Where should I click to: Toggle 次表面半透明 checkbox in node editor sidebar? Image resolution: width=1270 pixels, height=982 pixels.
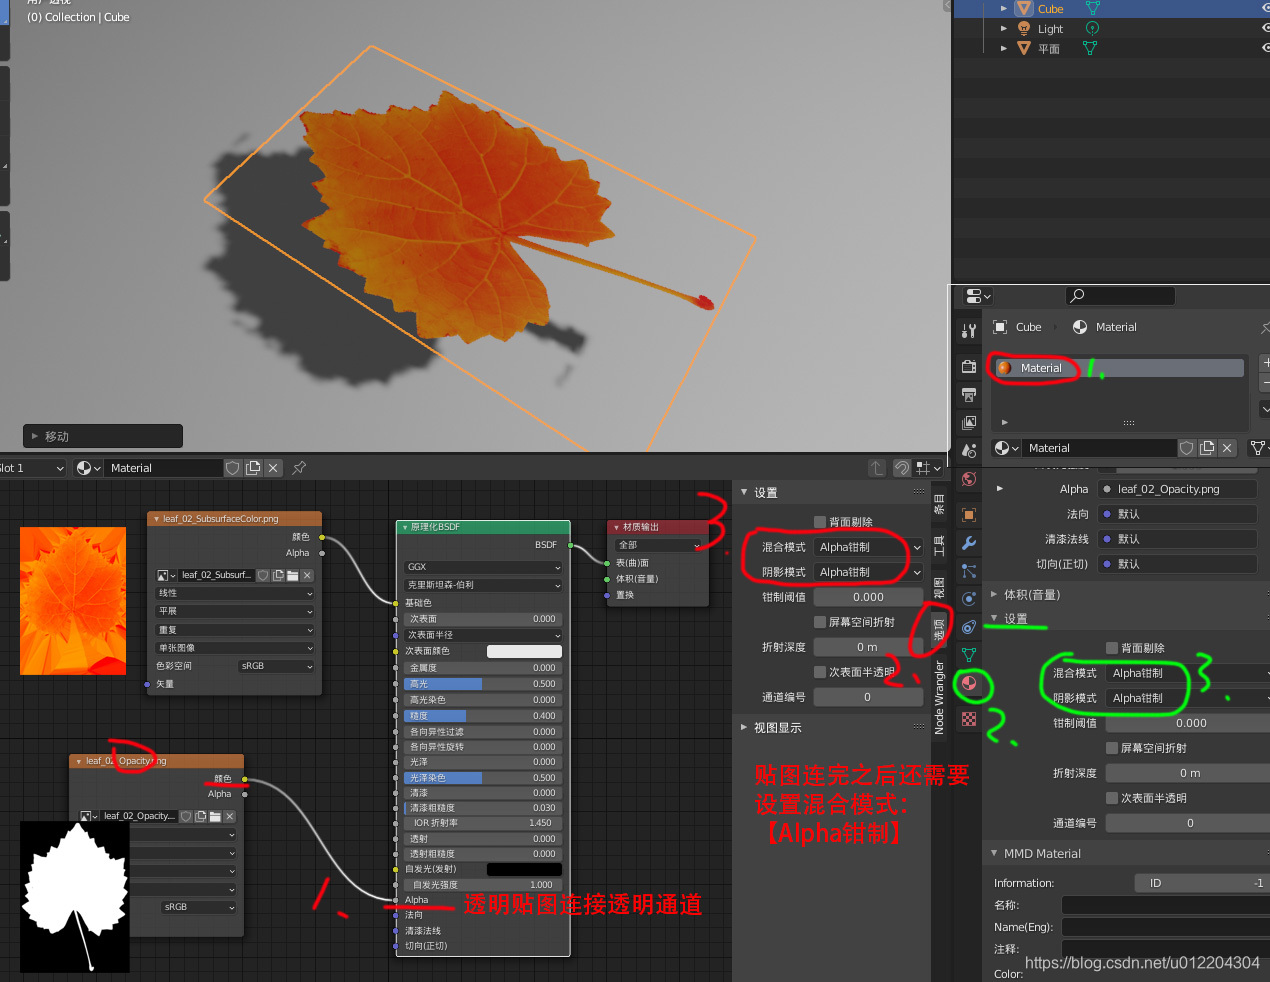point(820,672)
